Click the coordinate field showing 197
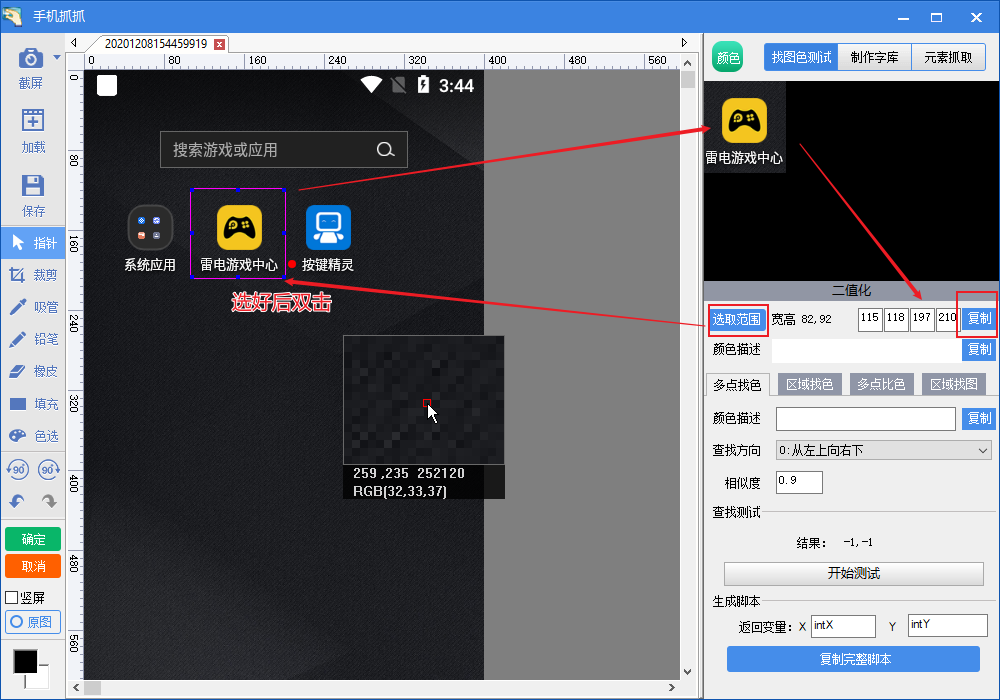 pyautogui.click(x=922, y=319)
